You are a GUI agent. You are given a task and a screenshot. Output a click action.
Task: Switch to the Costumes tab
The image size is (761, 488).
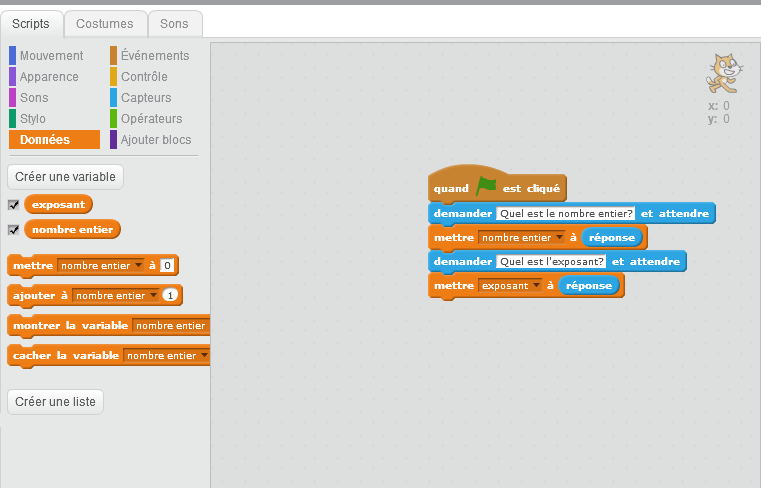click(104, 23)
